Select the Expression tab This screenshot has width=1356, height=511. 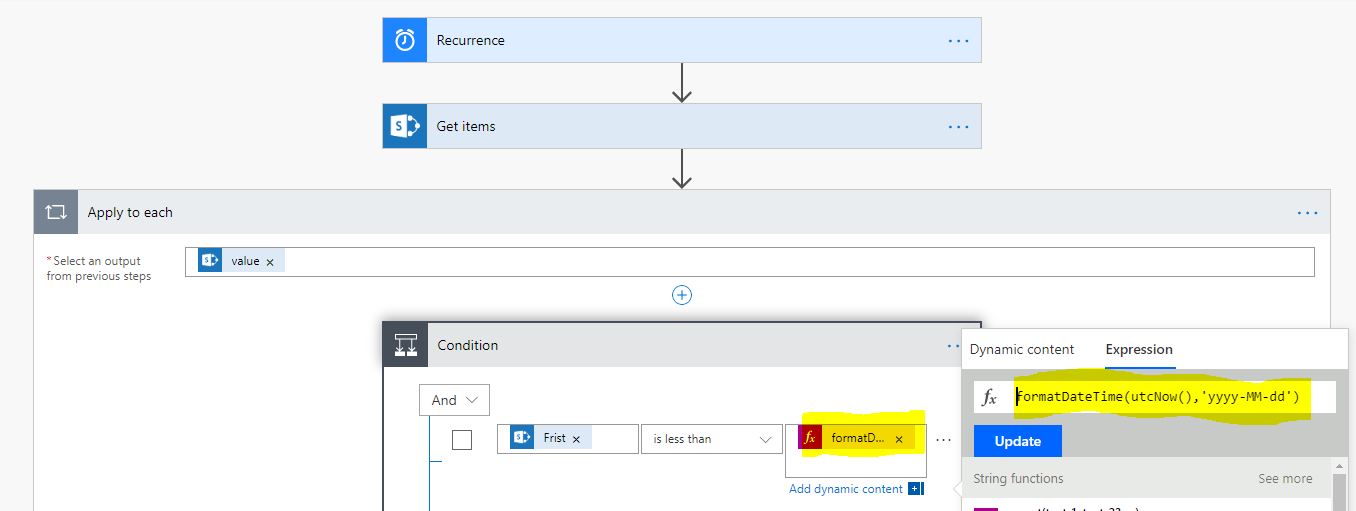click(1139, 350)
